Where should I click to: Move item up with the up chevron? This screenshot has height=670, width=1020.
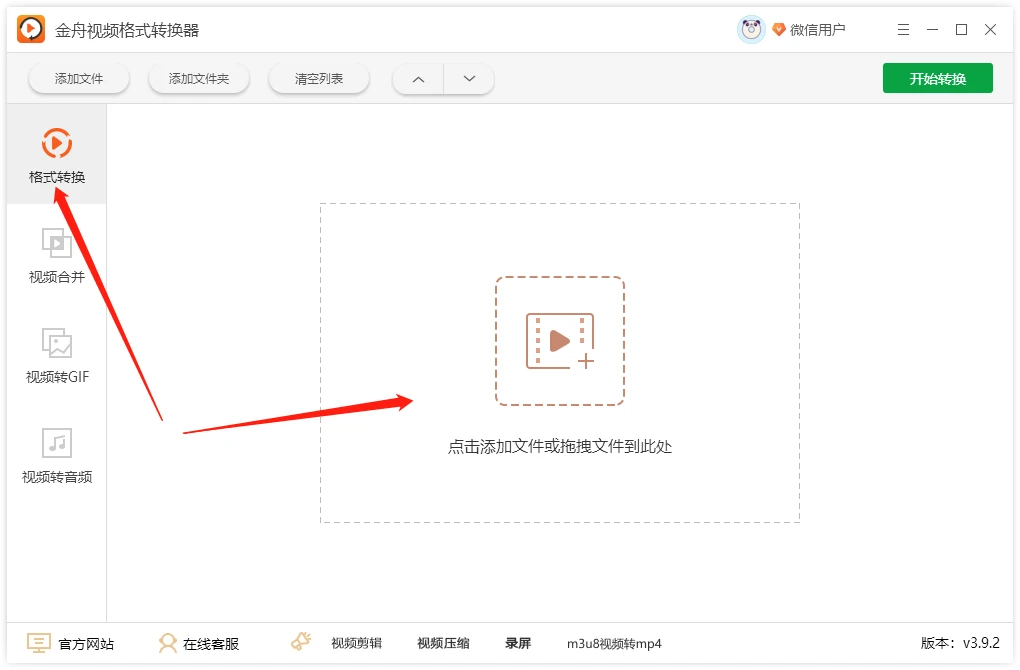(418, 79)
